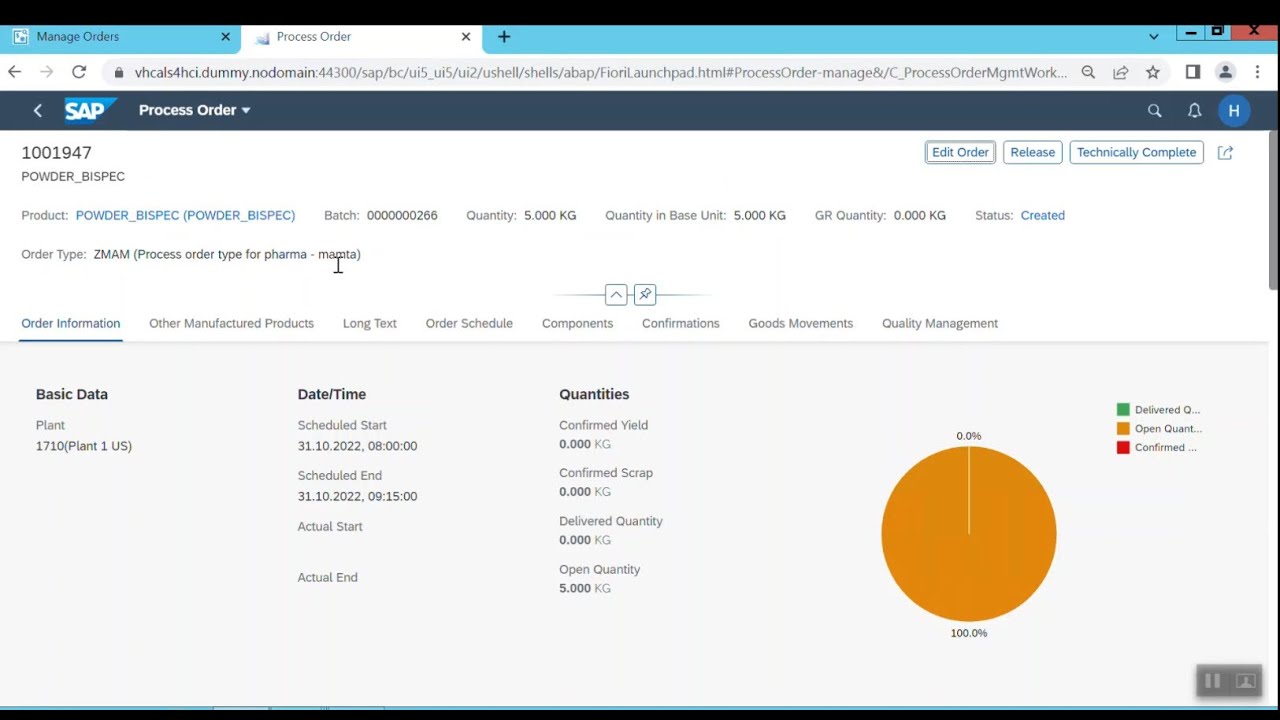Click the orange pie chart segment
This screenshot has width=1280, height=720.
click(x=969, y=534)
